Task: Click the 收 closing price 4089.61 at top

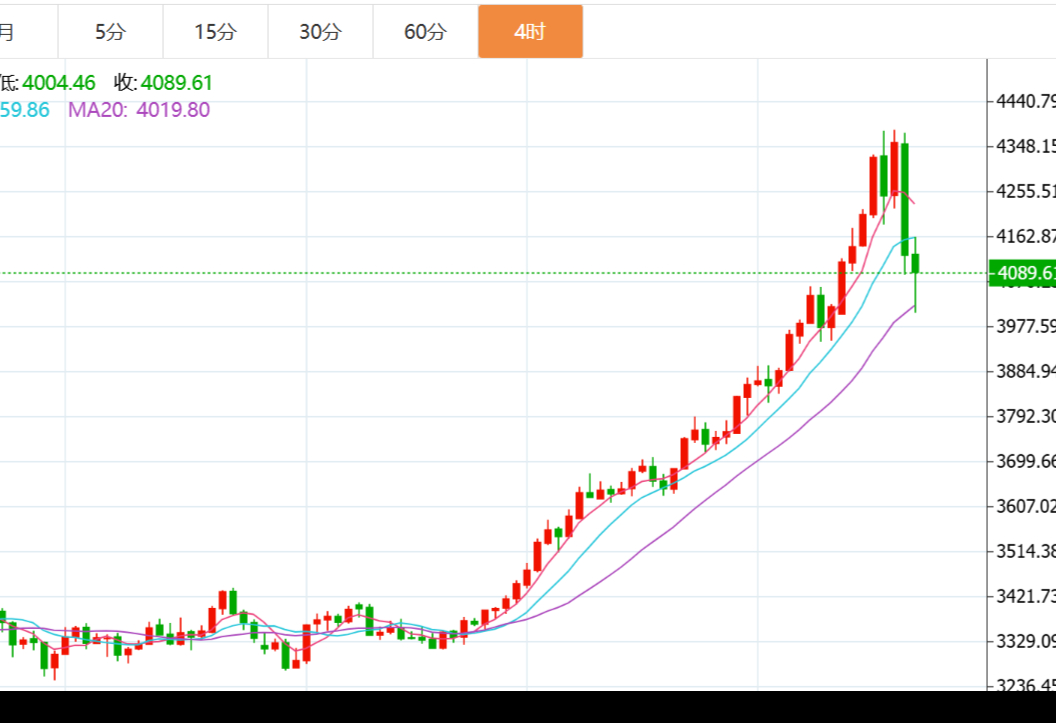Action: click(x=177, y=83)
